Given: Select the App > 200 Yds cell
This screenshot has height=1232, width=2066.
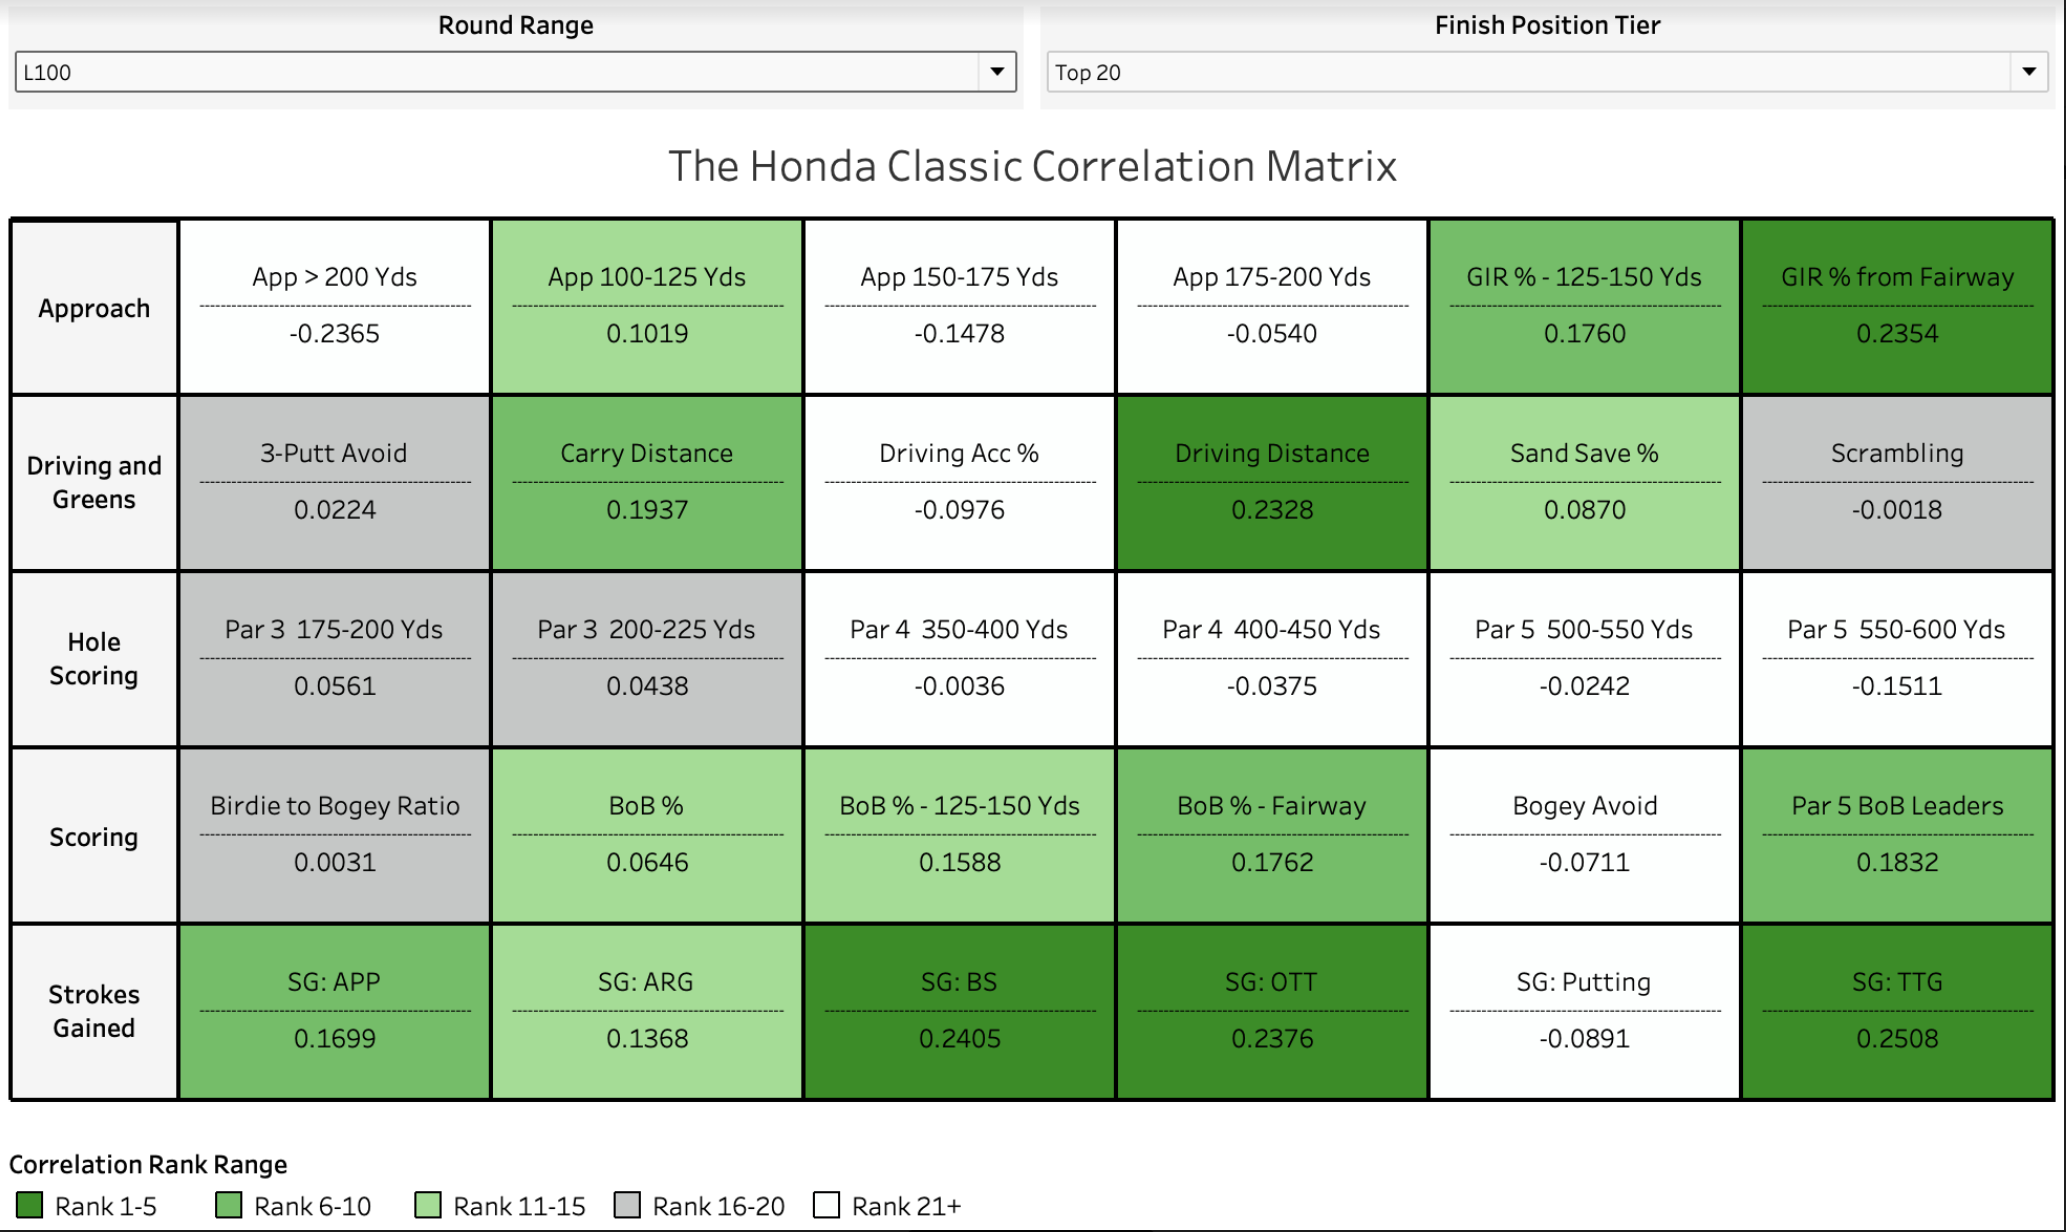Looking at the screenshot, I should click(x=335, y=307).
